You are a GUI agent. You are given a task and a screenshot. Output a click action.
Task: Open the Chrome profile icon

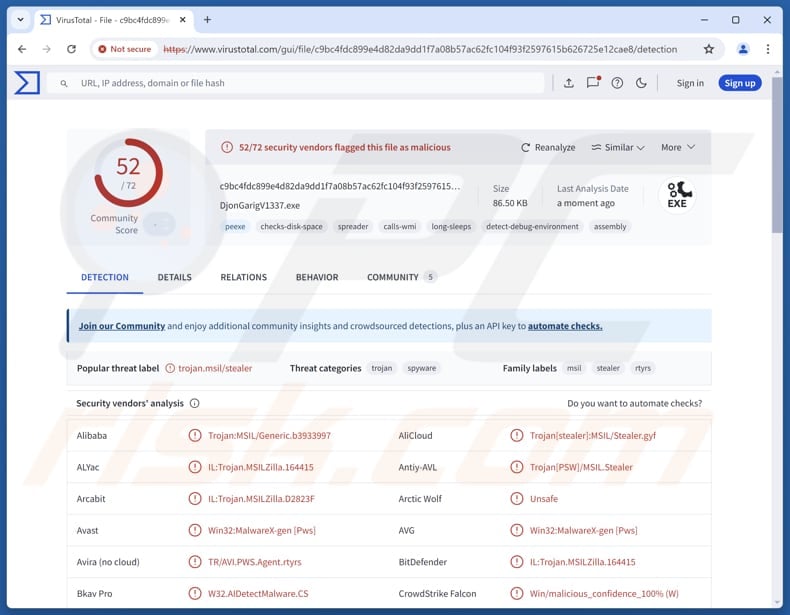click(x=743, y=49)
